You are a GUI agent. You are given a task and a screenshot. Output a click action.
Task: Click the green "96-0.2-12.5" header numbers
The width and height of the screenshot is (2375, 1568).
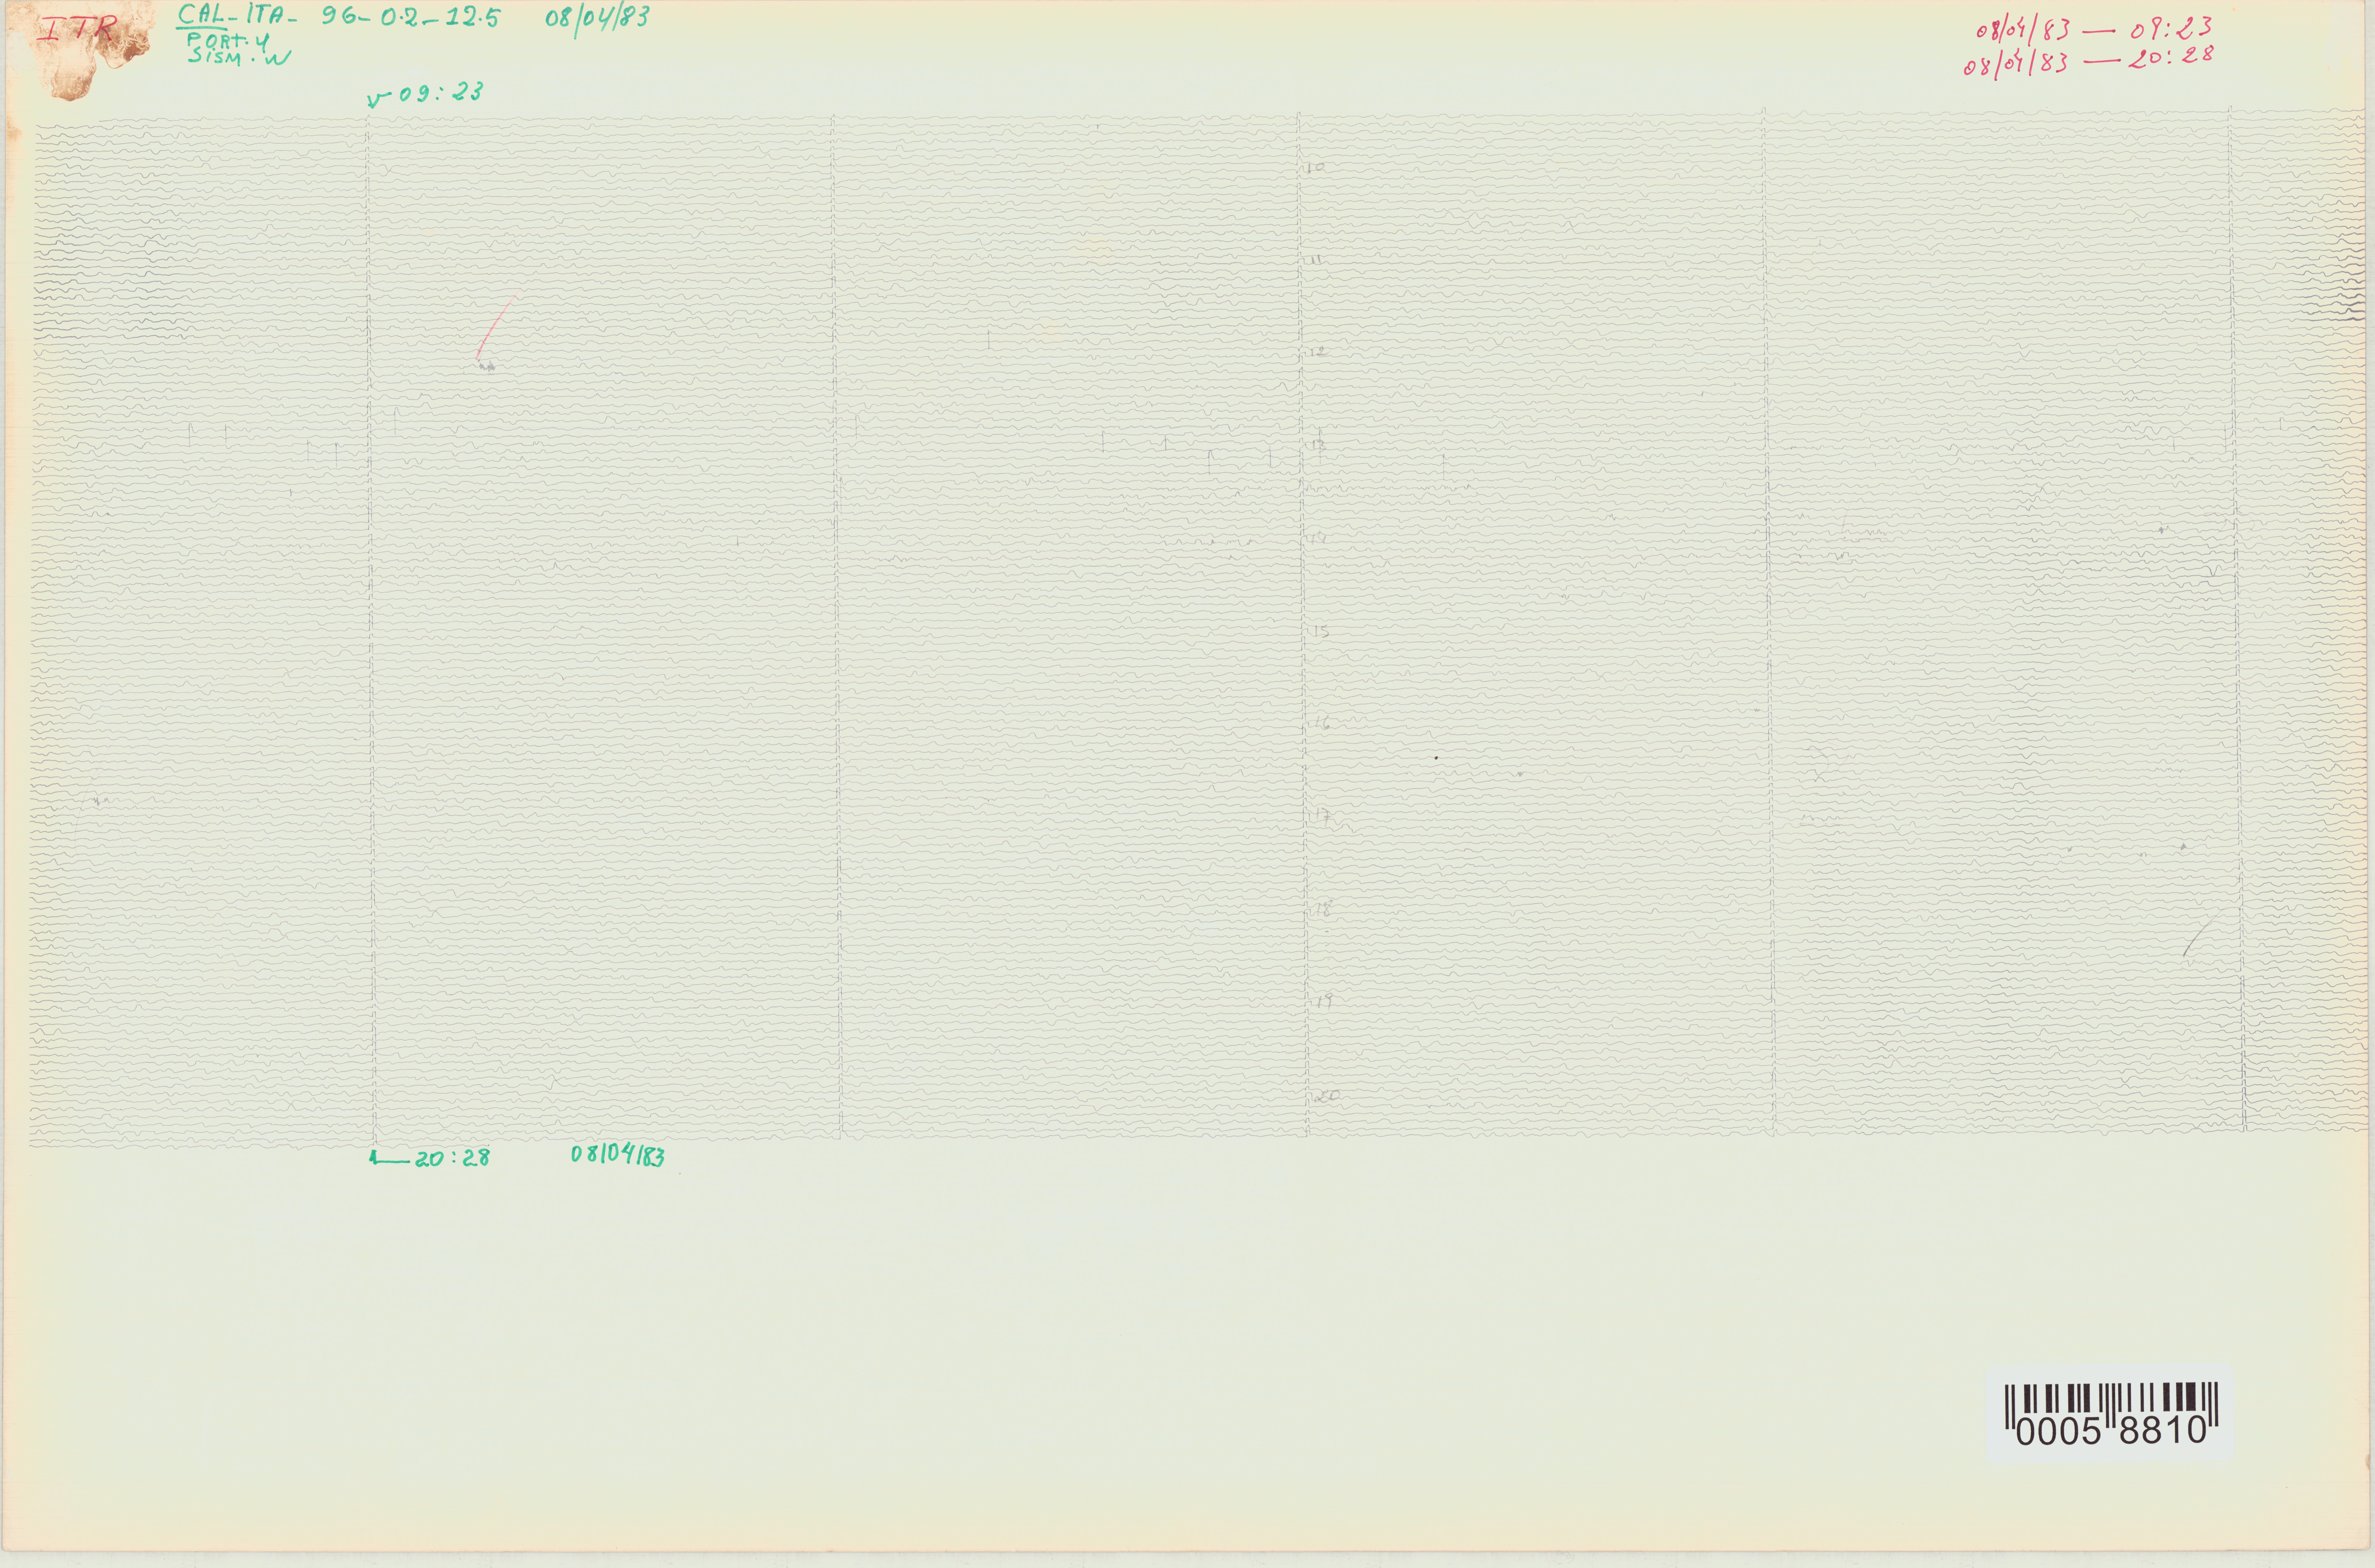click(411, 17)
